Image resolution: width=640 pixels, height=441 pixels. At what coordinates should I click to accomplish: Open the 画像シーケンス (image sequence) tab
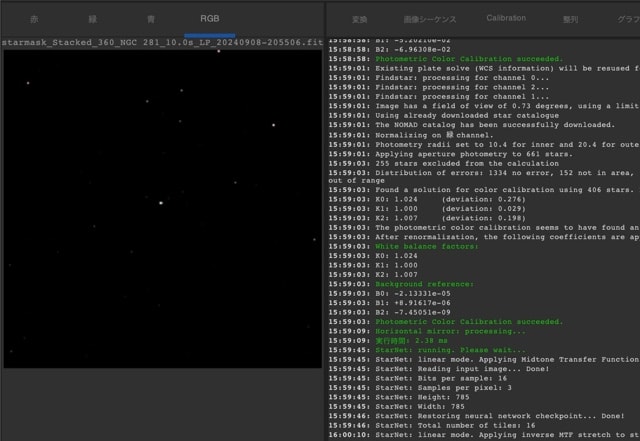[x=430, y=19]
